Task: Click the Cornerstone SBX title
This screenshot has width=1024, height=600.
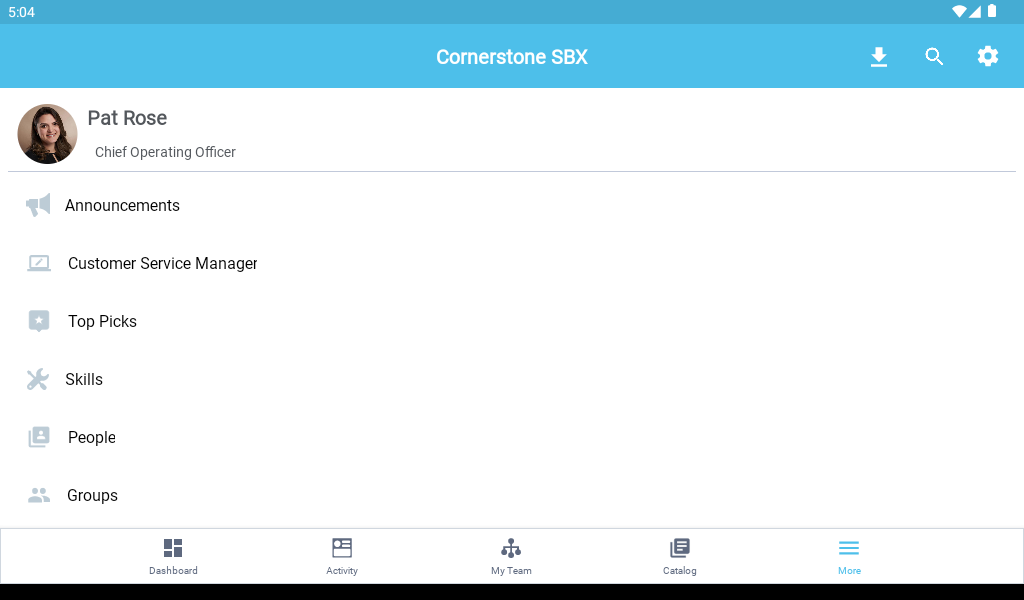Action: point(511,57)
